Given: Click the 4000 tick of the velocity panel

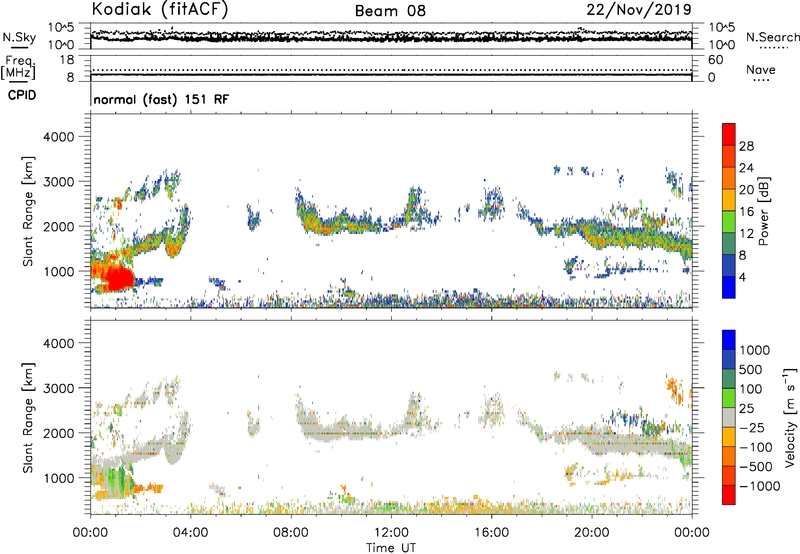Looking at the screenshot, I should (x=59, y=343).
